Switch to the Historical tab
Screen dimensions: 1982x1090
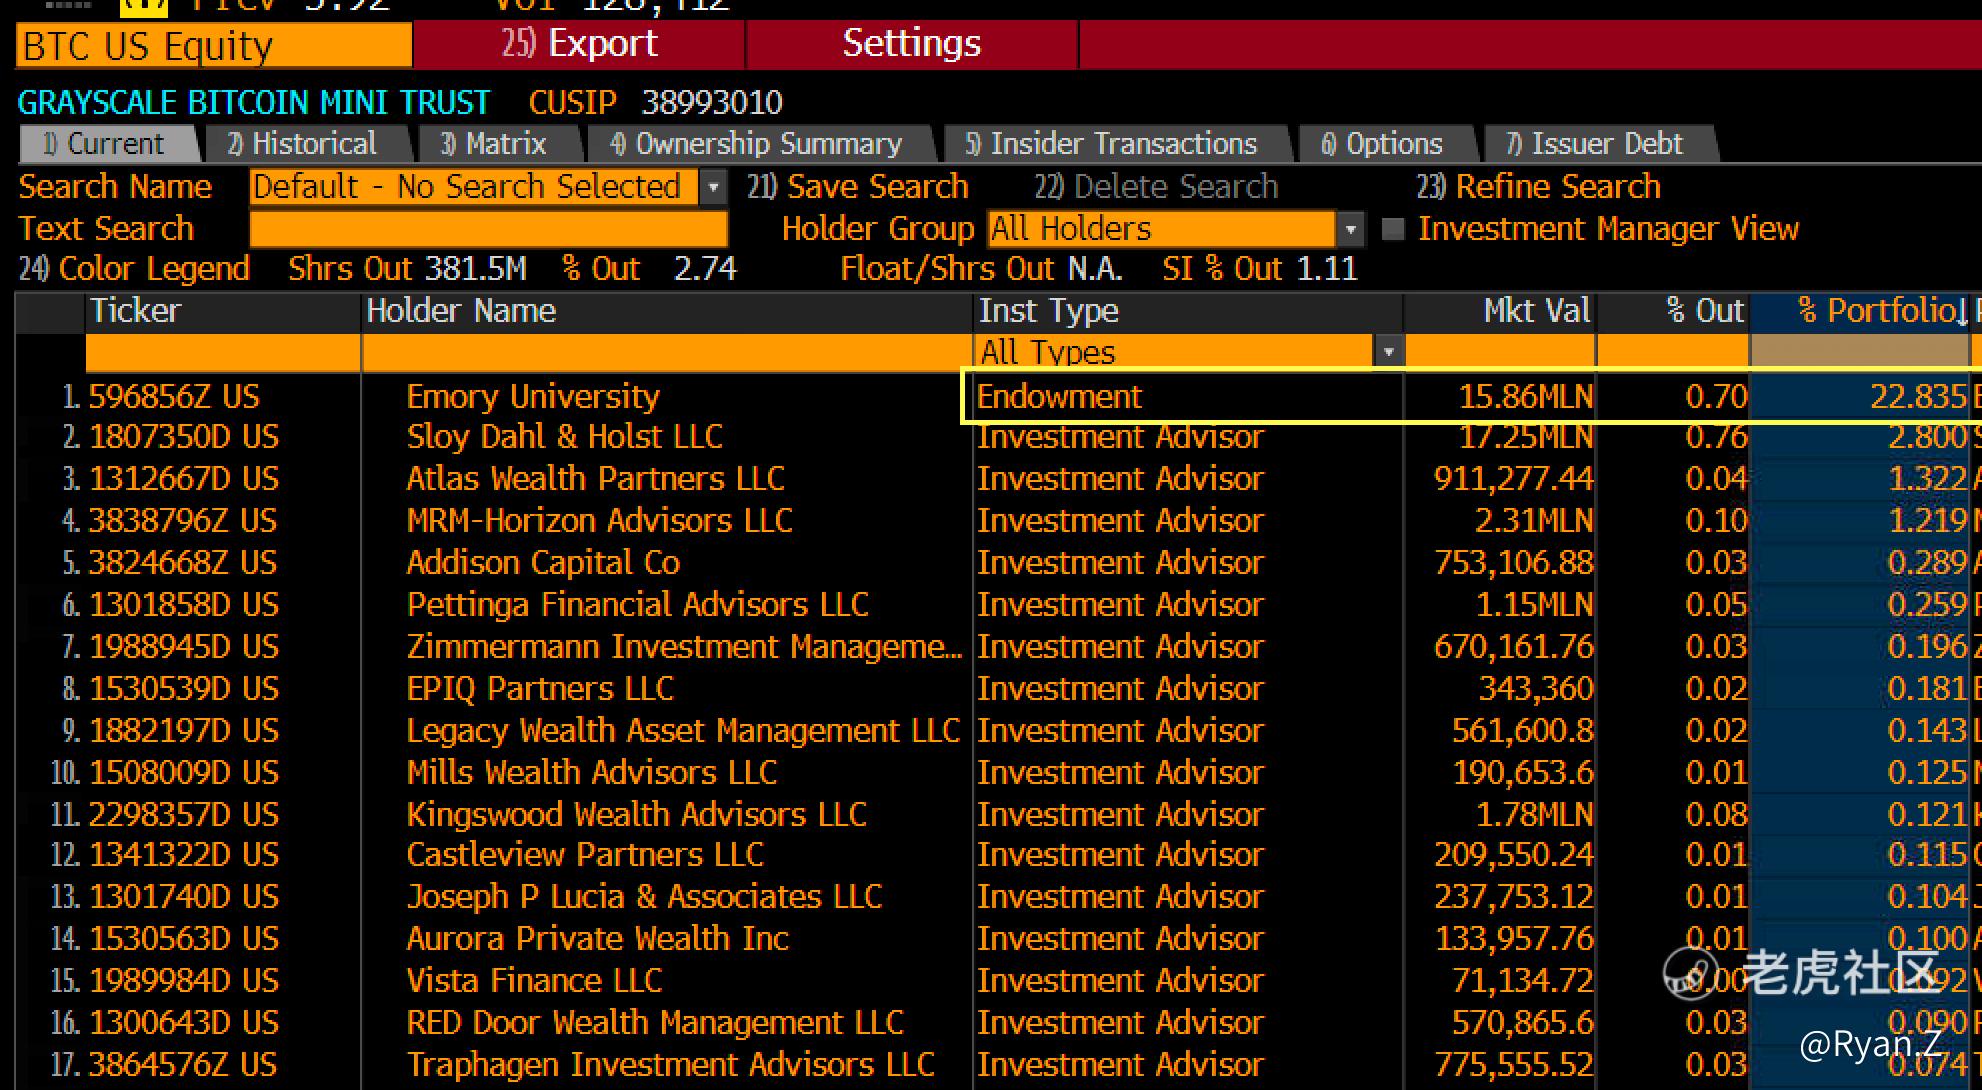click(x=304, y=144)
